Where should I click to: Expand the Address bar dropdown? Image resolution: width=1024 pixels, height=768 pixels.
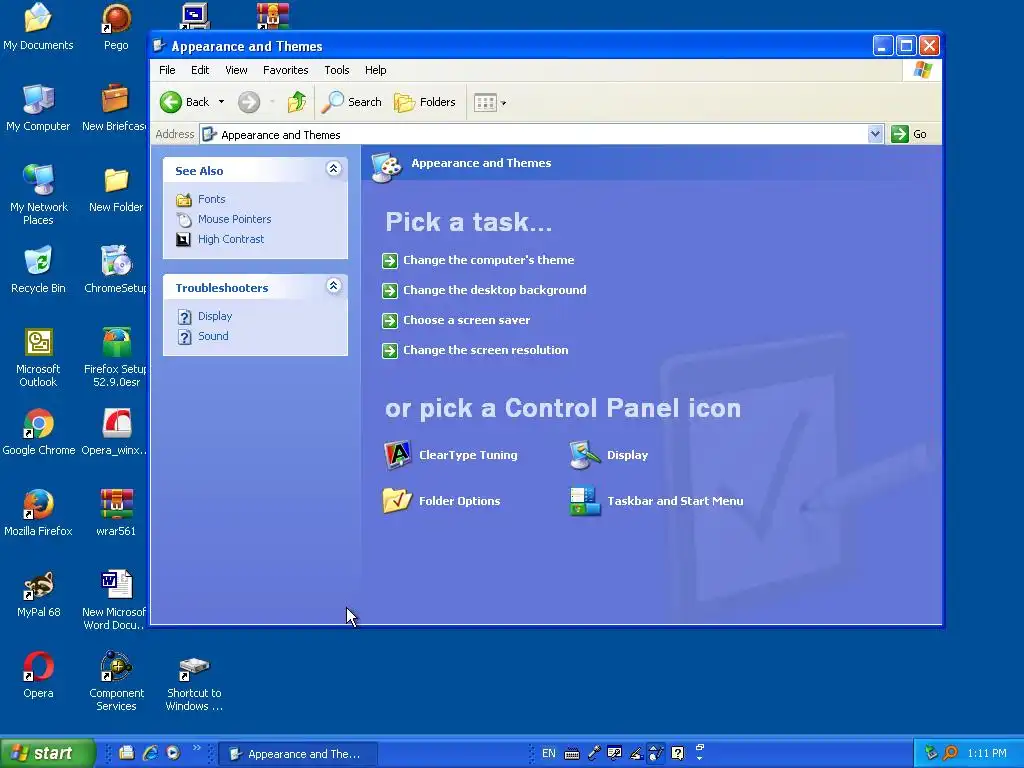[x=875, y=134]
